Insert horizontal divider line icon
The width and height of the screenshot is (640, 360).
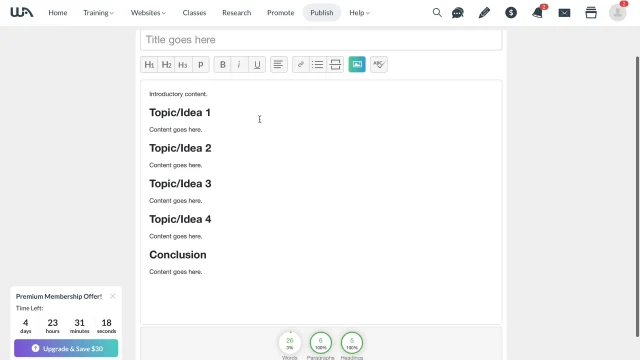click(335, 64)
